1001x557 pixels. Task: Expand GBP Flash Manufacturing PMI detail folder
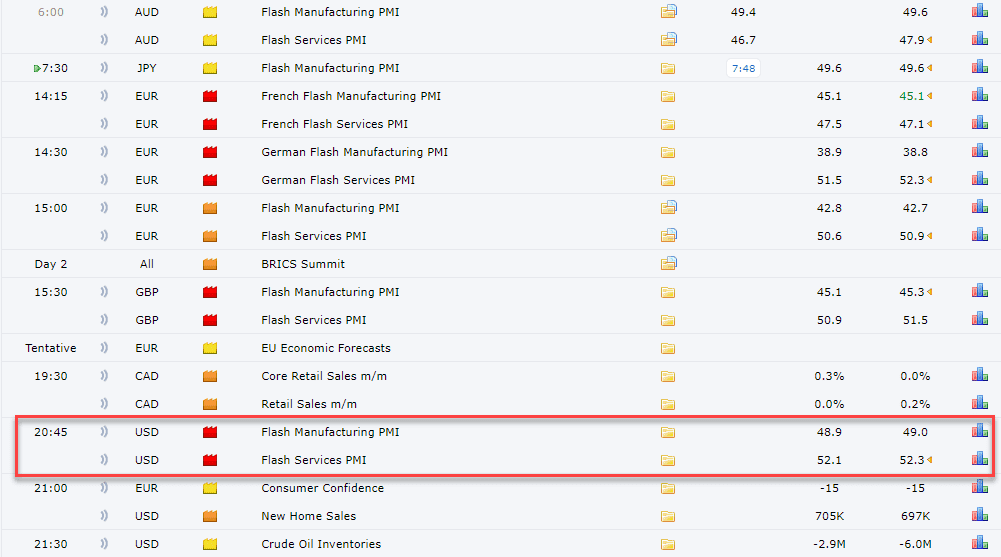pyautogui.click(x=668, y=292)
